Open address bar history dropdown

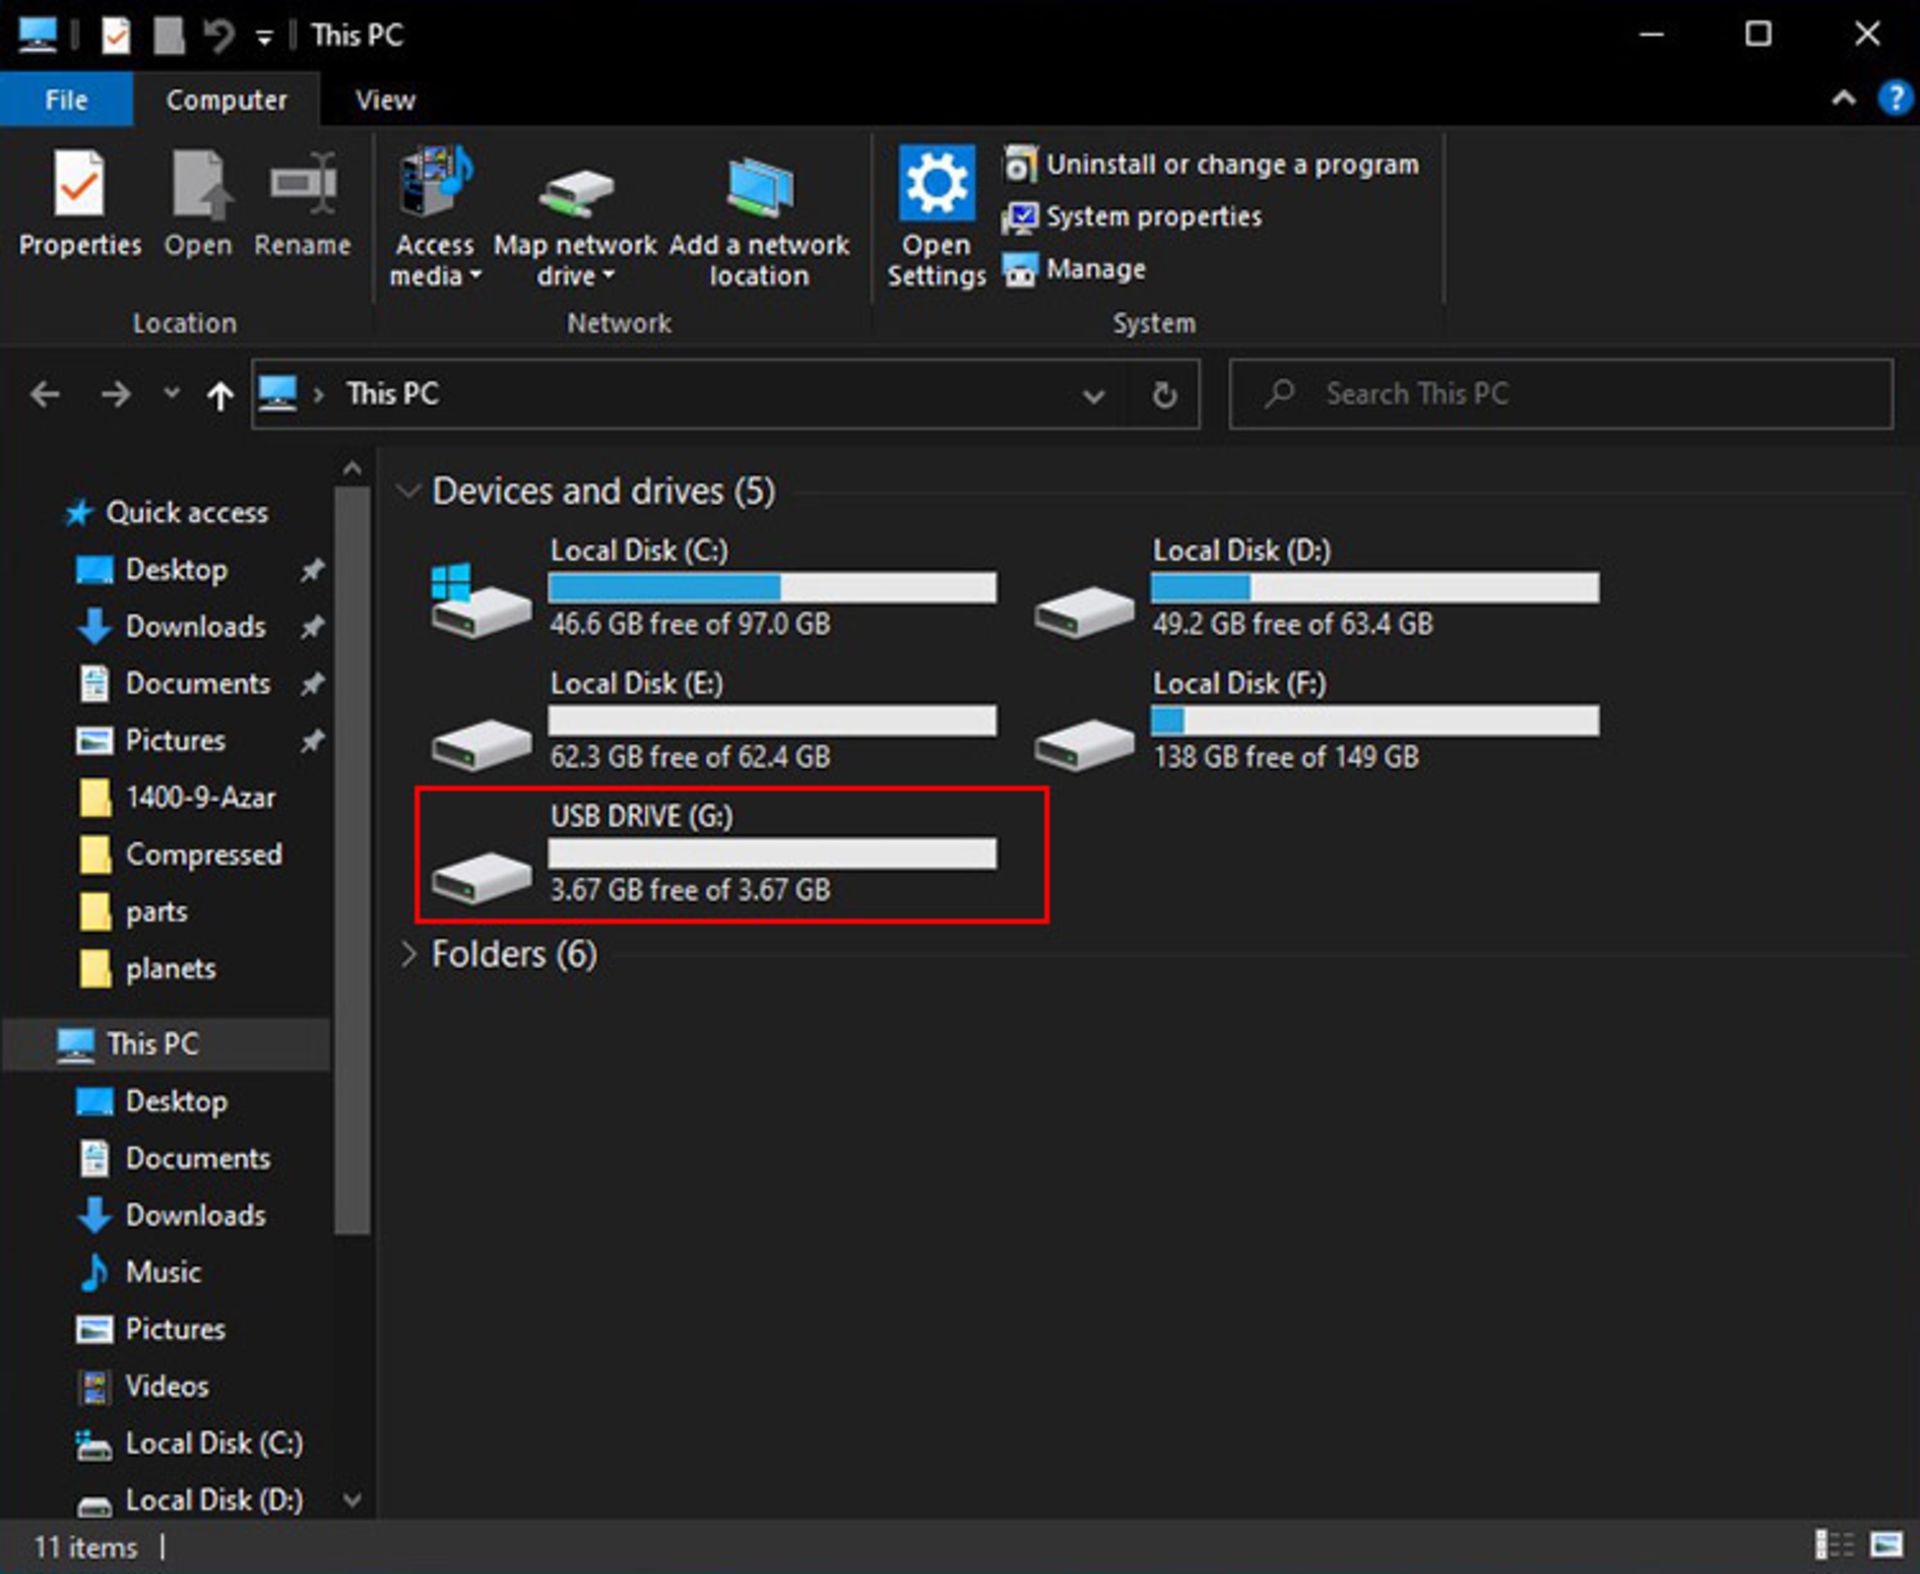[x=1093, y=395]
